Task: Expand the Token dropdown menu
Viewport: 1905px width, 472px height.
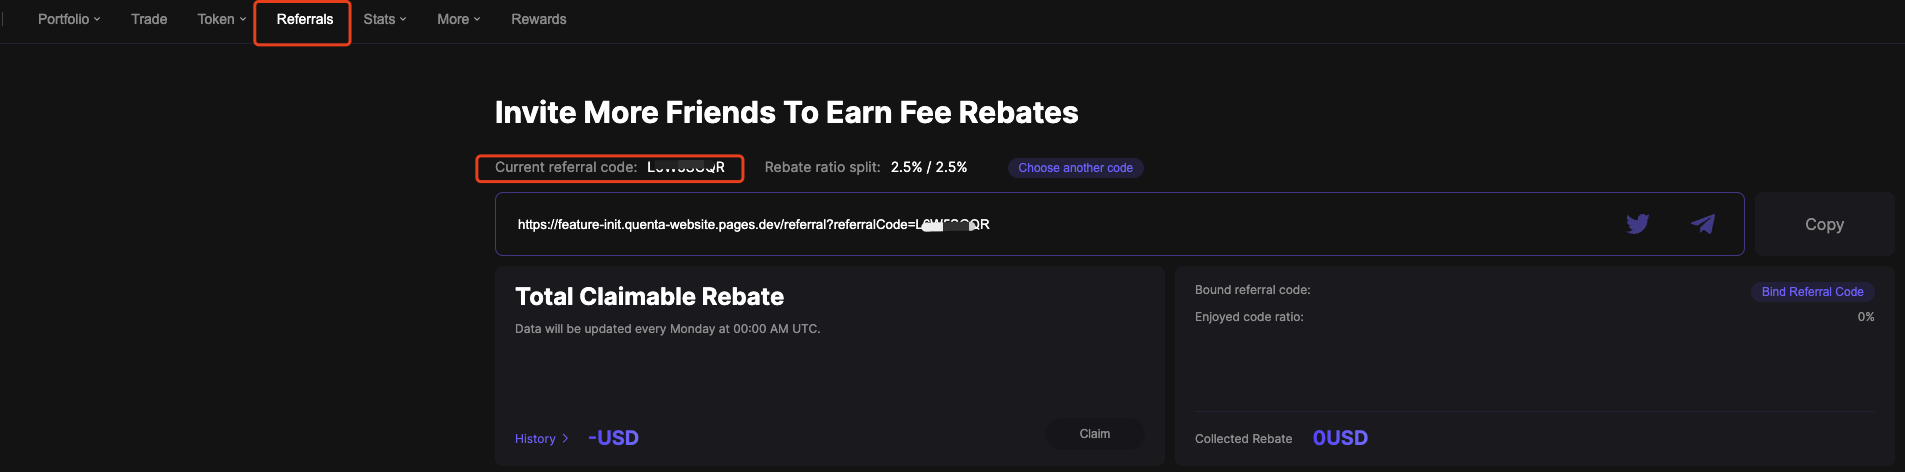Action: pos(221,19)
